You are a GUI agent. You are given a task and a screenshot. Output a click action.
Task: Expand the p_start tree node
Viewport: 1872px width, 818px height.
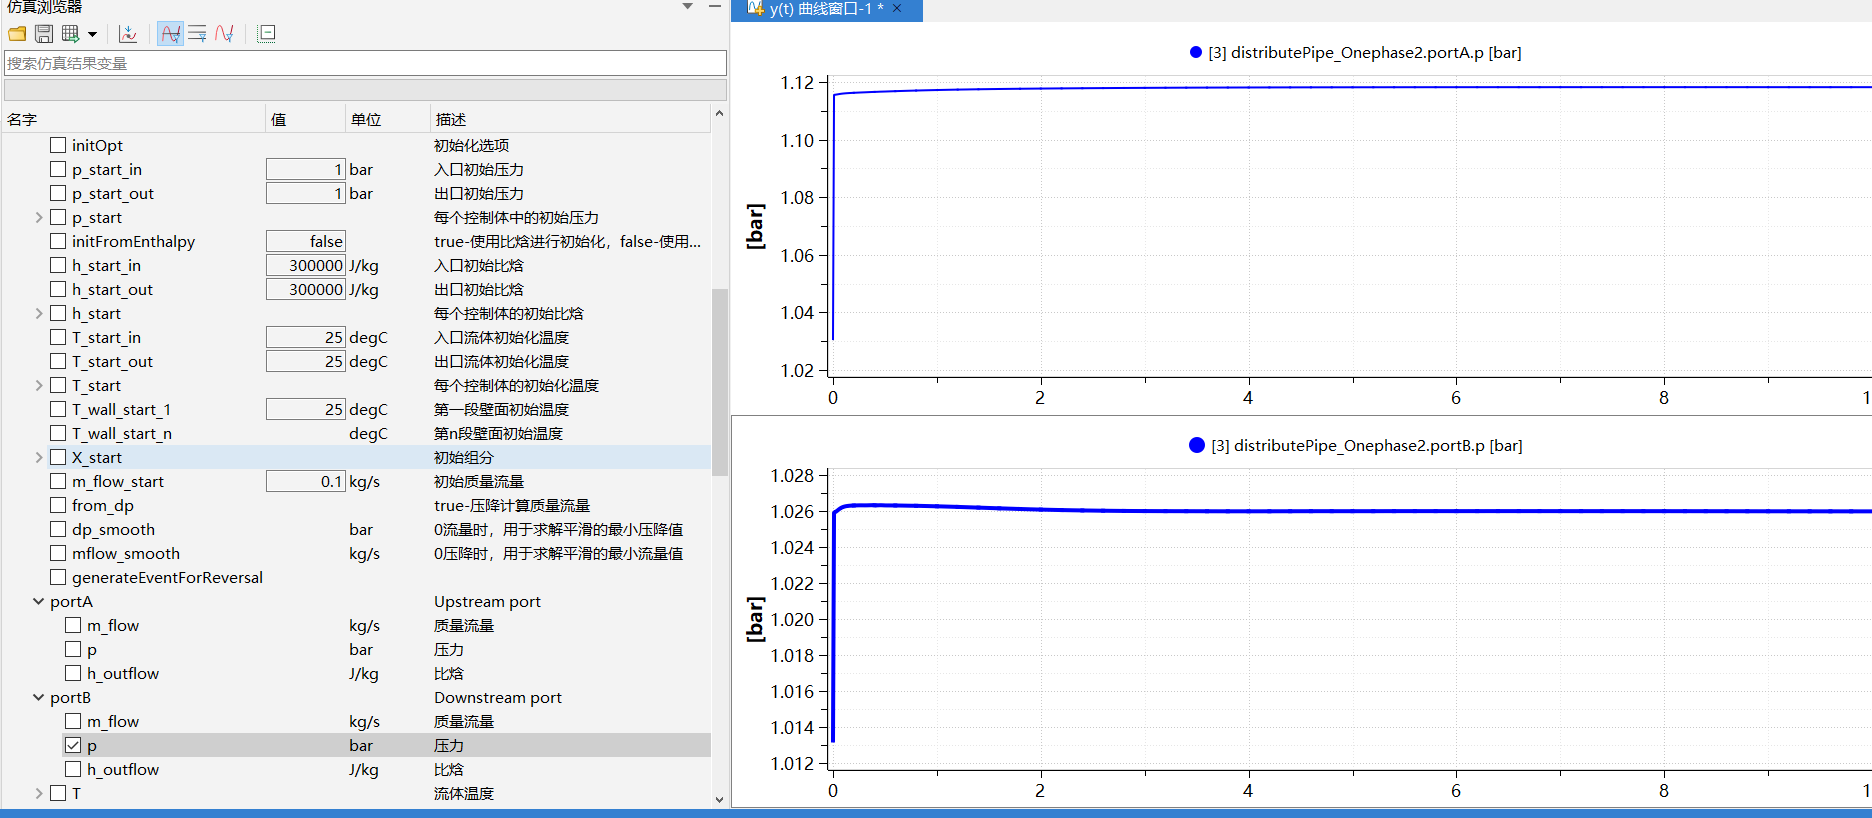click(39, 217)
